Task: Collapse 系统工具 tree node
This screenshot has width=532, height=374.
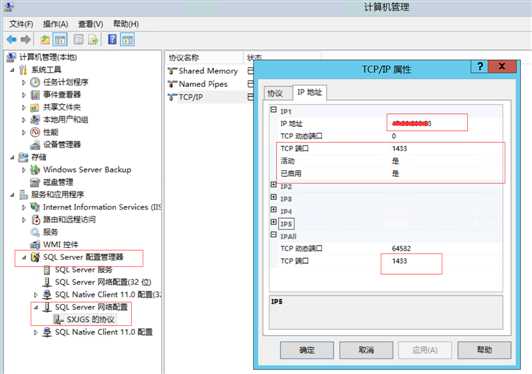Action: pyautogui.click(x=13, y=70)
